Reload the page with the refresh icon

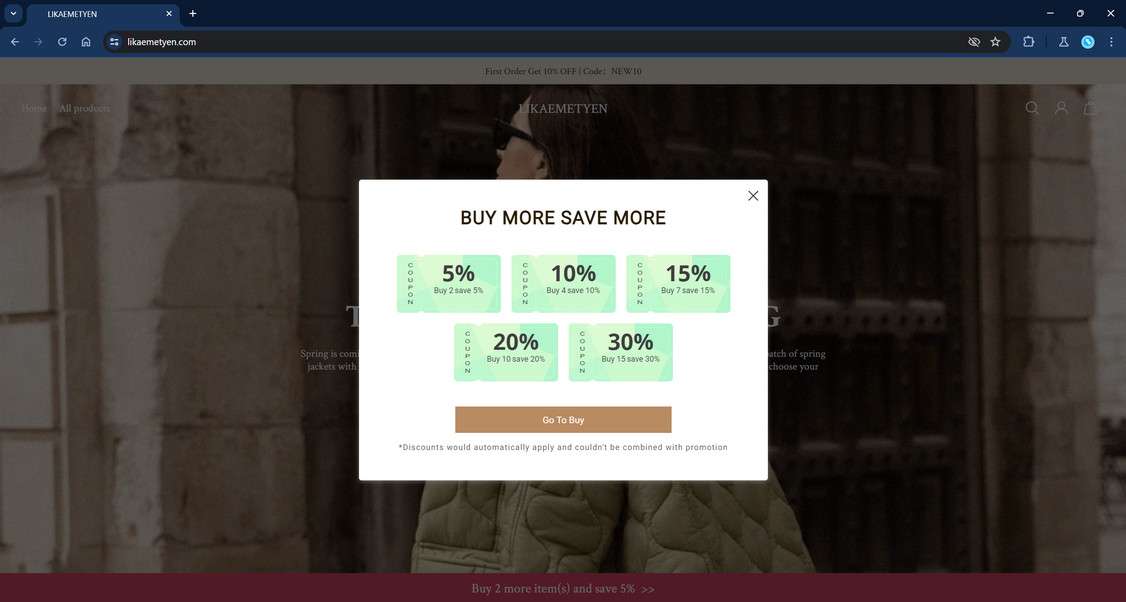62,42
